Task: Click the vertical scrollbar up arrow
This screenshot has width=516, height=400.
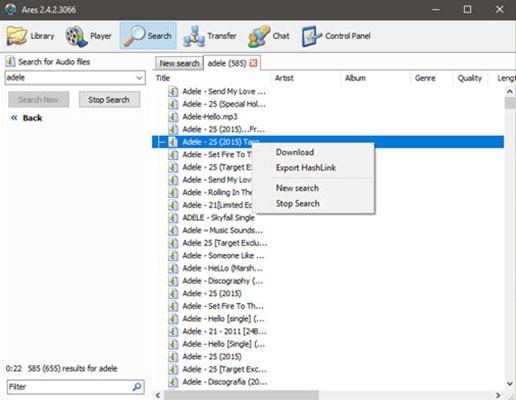Action: 510,91
